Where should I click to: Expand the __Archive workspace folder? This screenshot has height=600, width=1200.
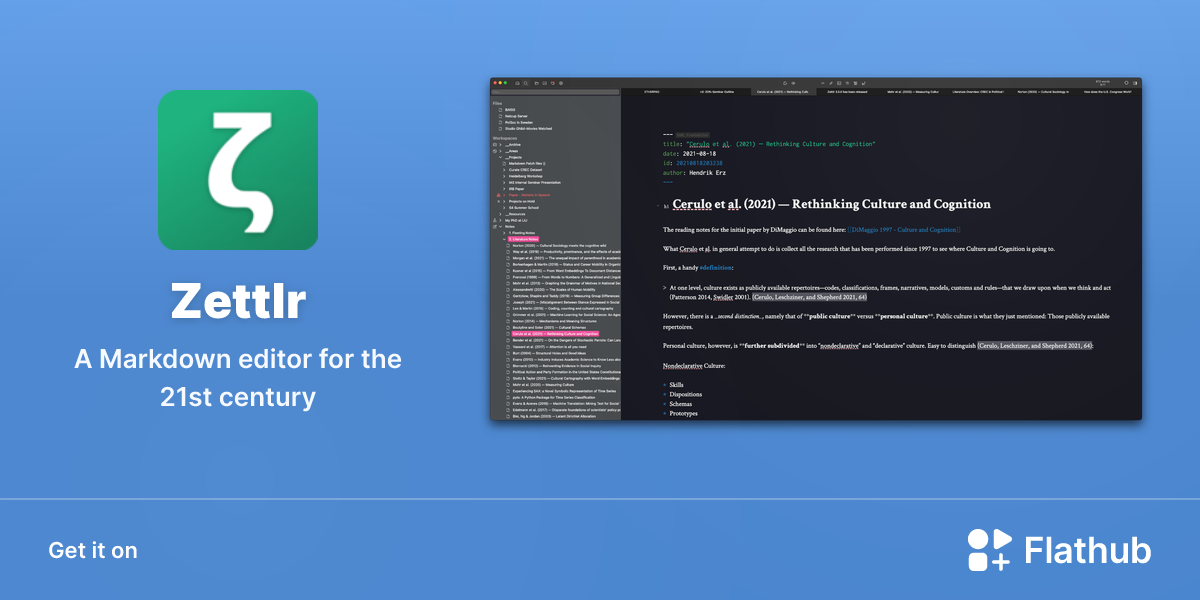point(500,145)
